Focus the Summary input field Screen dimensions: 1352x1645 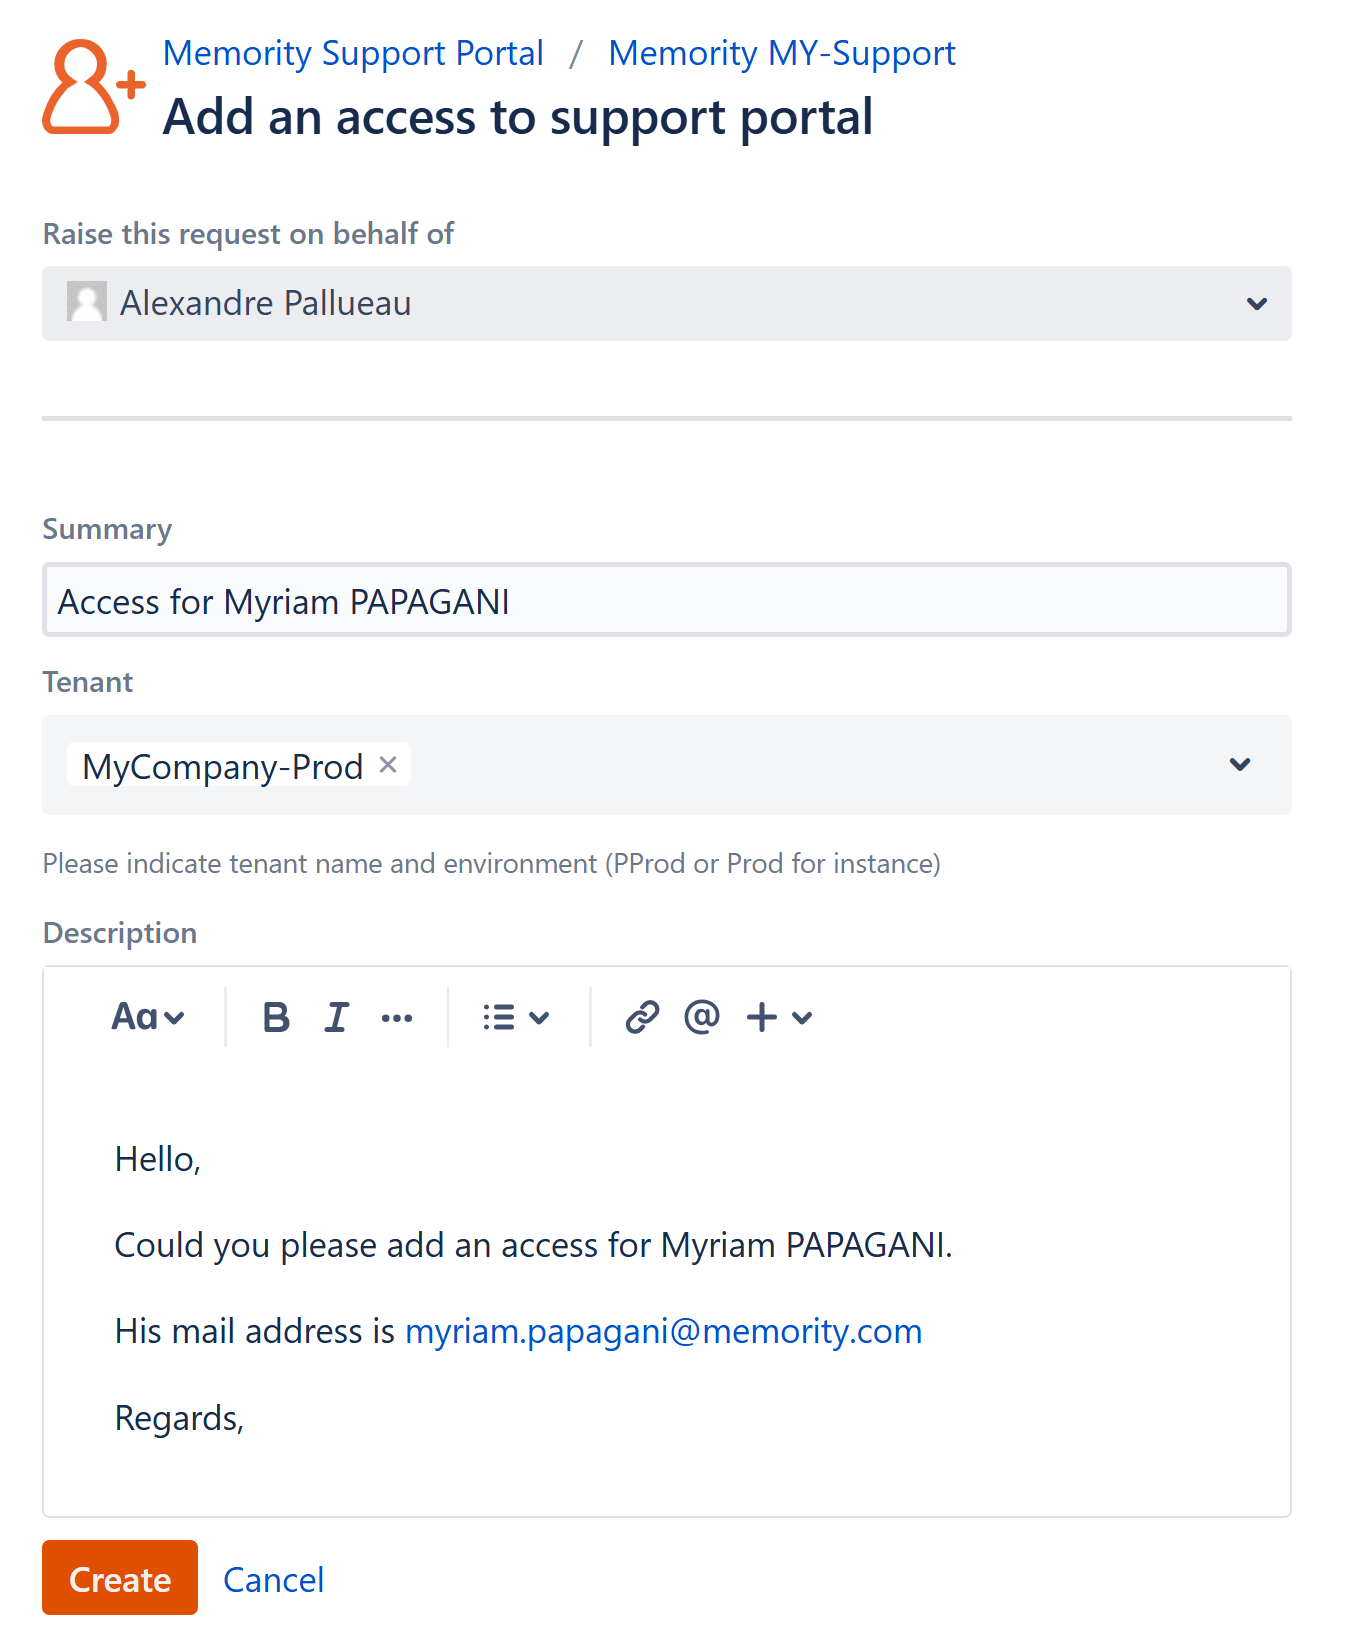[x=666, y=601]
